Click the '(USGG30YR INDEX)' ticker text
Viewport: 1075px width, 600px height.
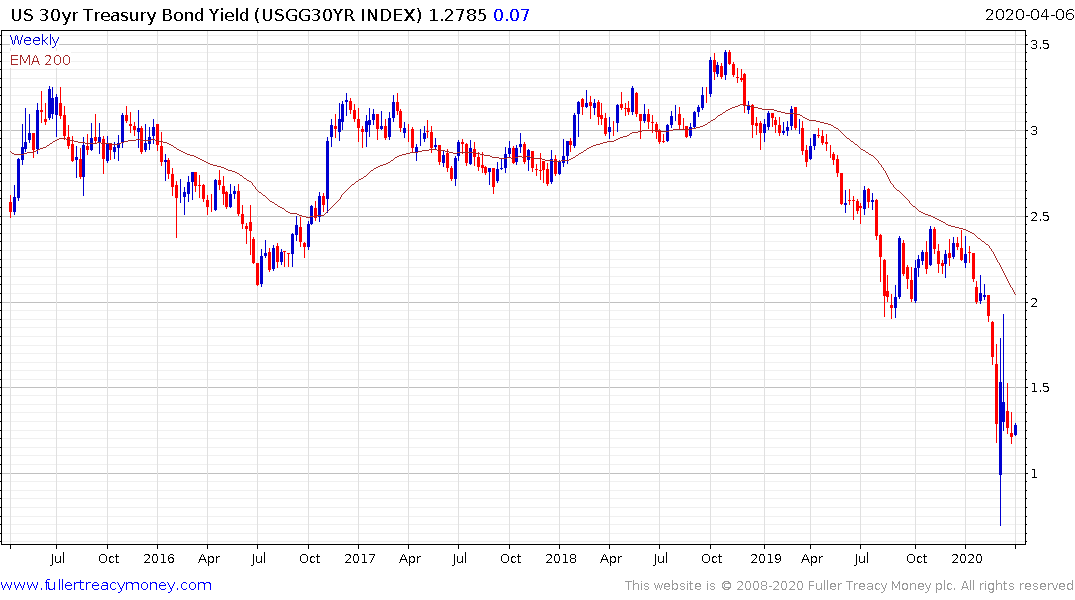tap(338, 15)
